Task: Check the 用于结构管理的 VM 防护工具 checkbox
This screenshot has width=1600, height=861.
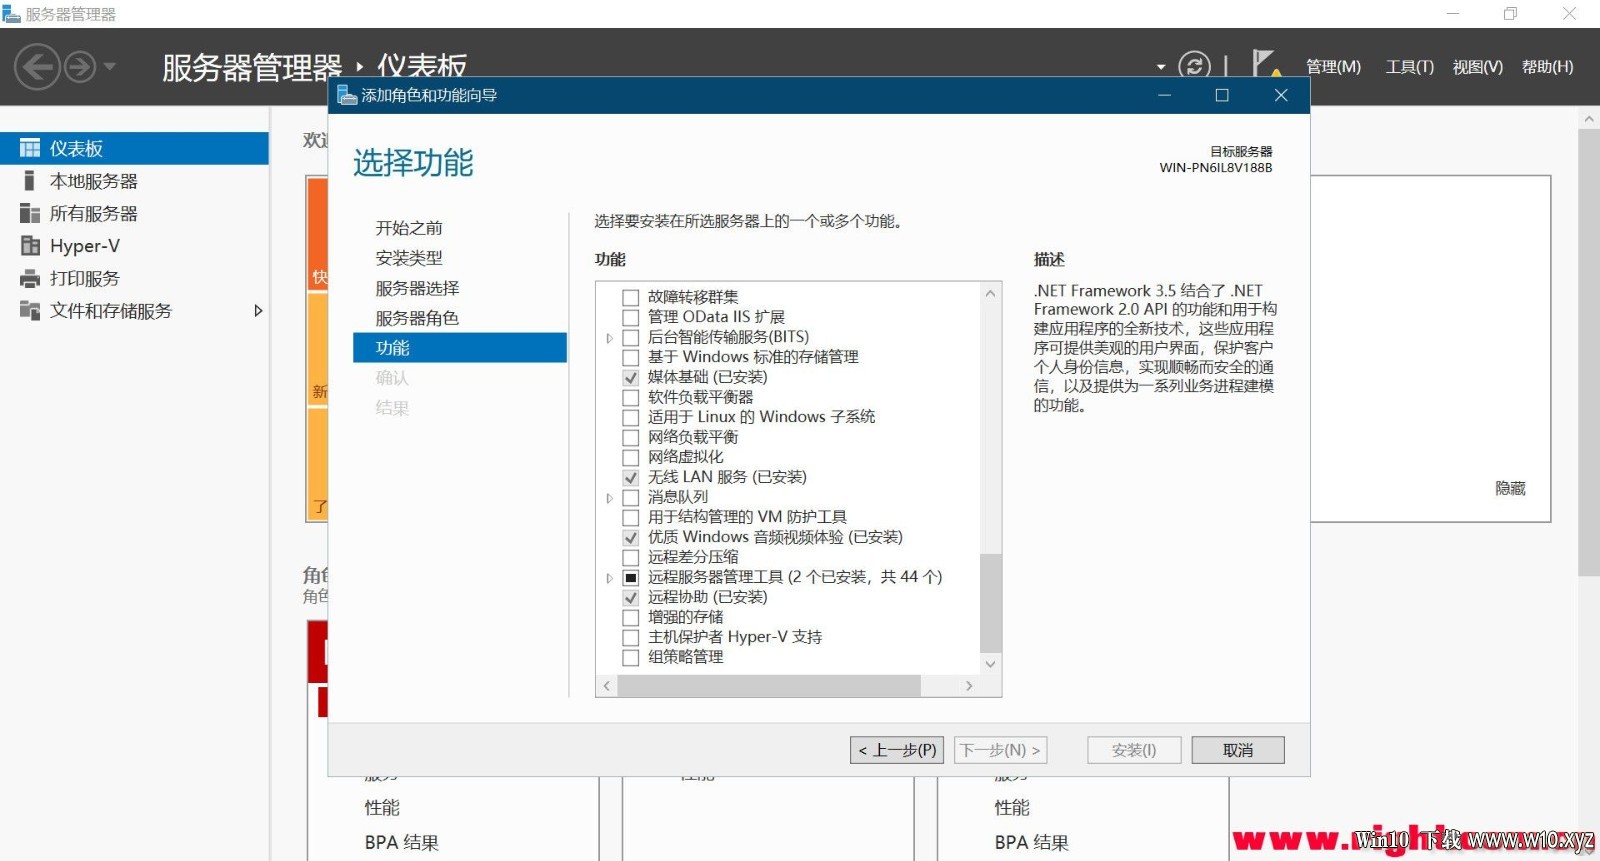Action: tap(631, 518)
